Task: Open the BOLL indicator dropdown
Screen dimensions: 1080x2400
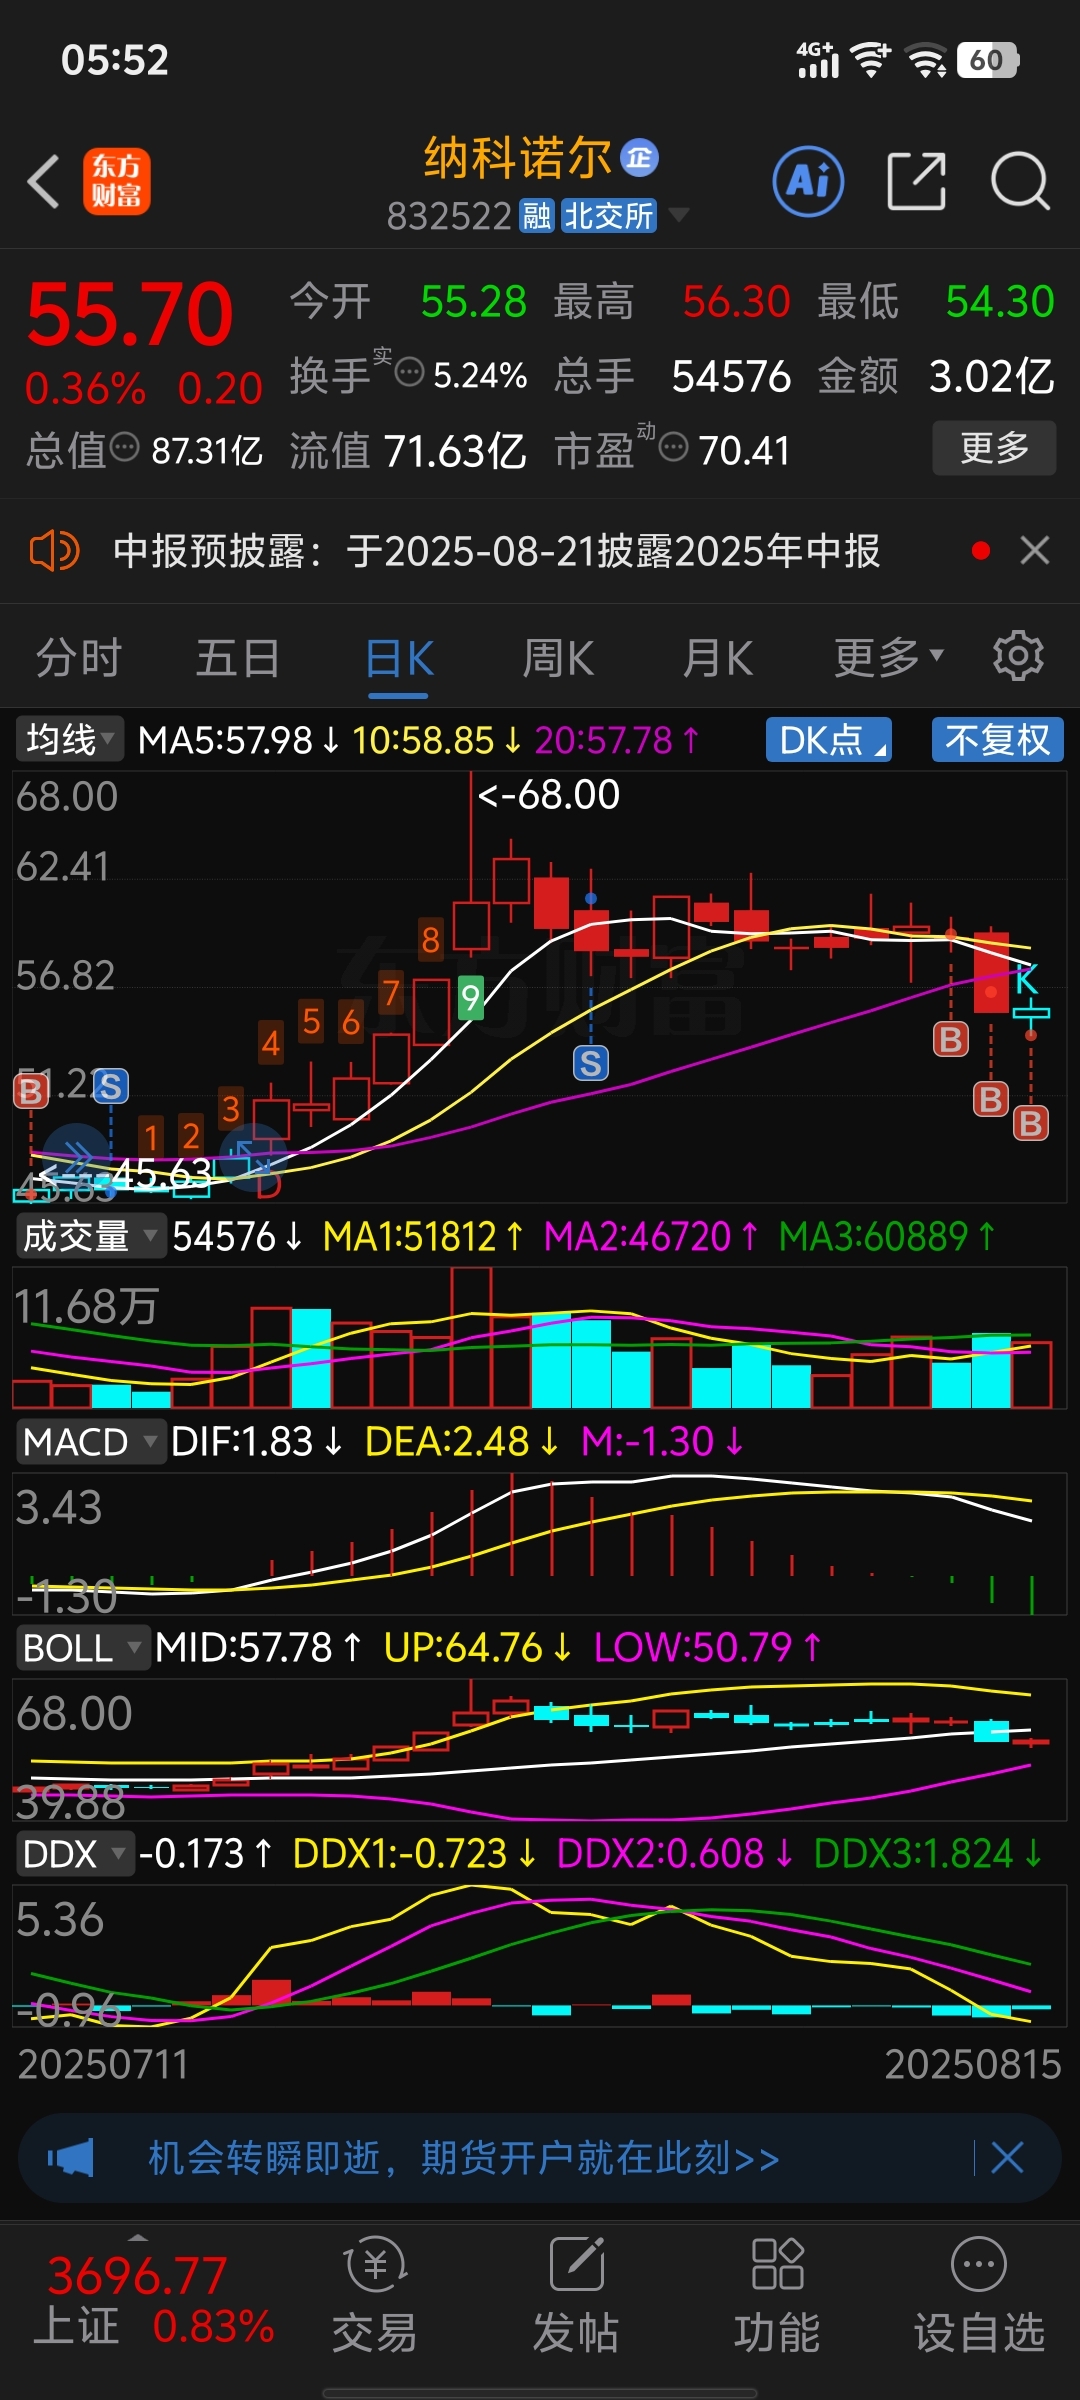Action: (x=83, y=1647)
